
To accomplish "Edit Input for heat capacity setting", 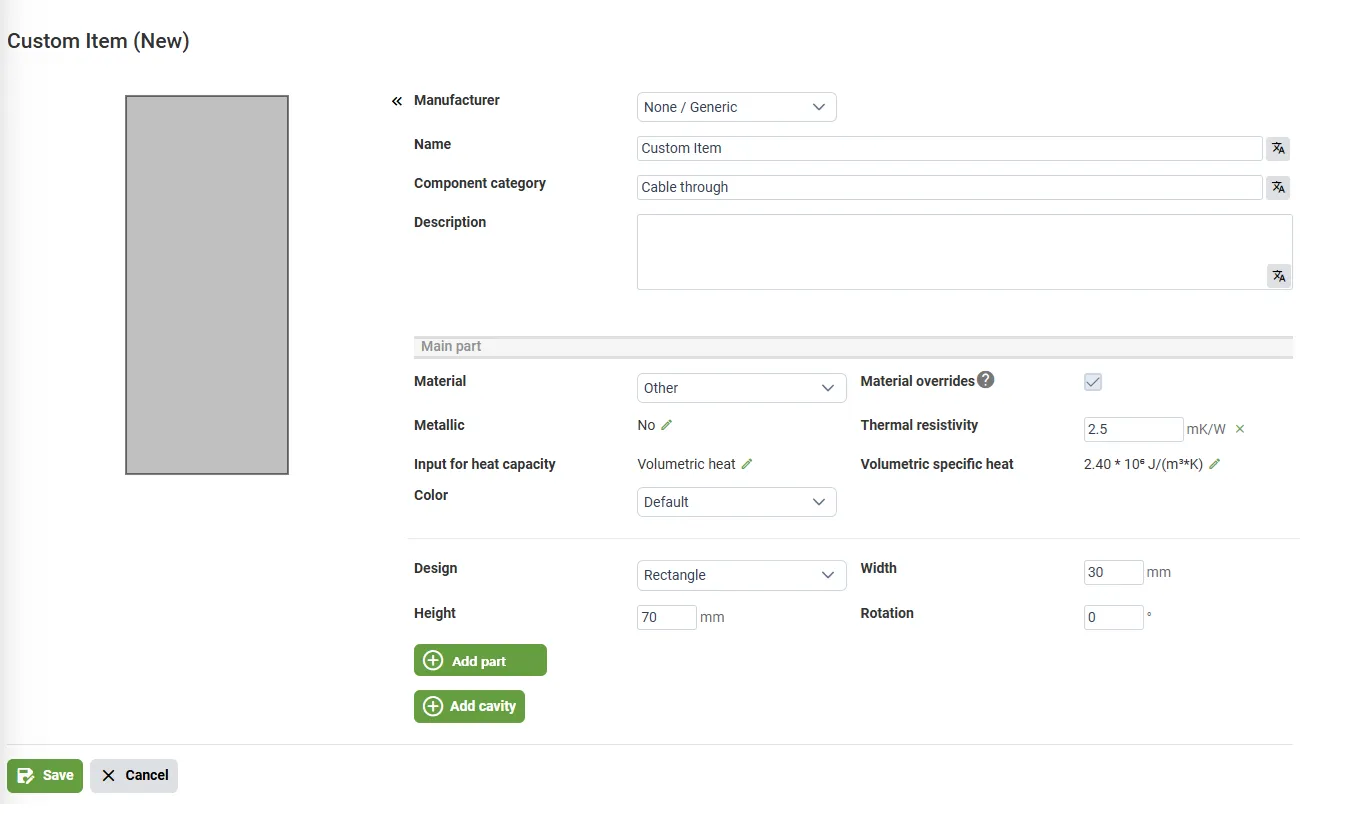I will 747,464.
